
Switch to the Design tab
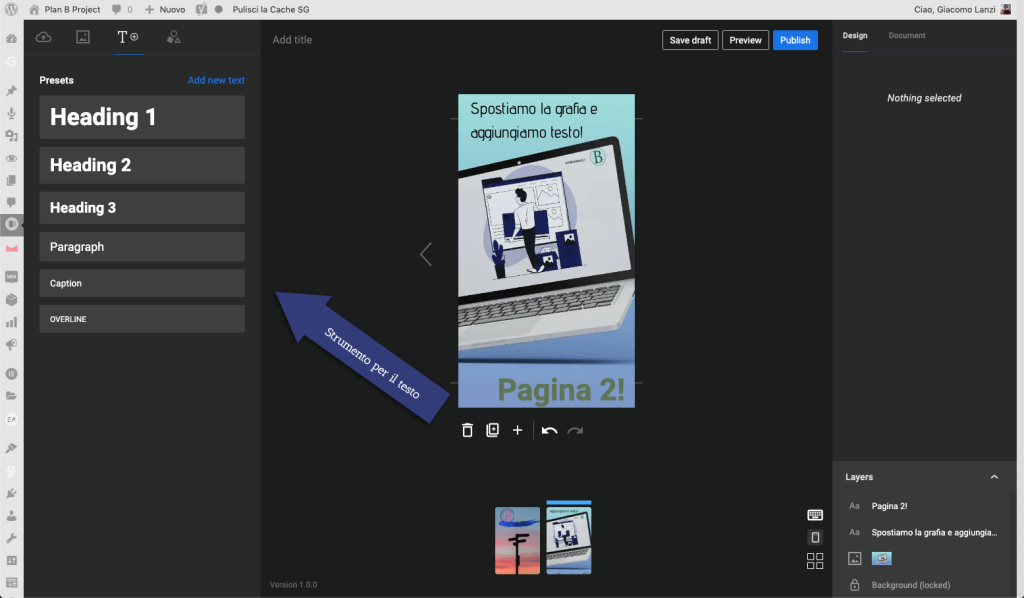(855, 35)
